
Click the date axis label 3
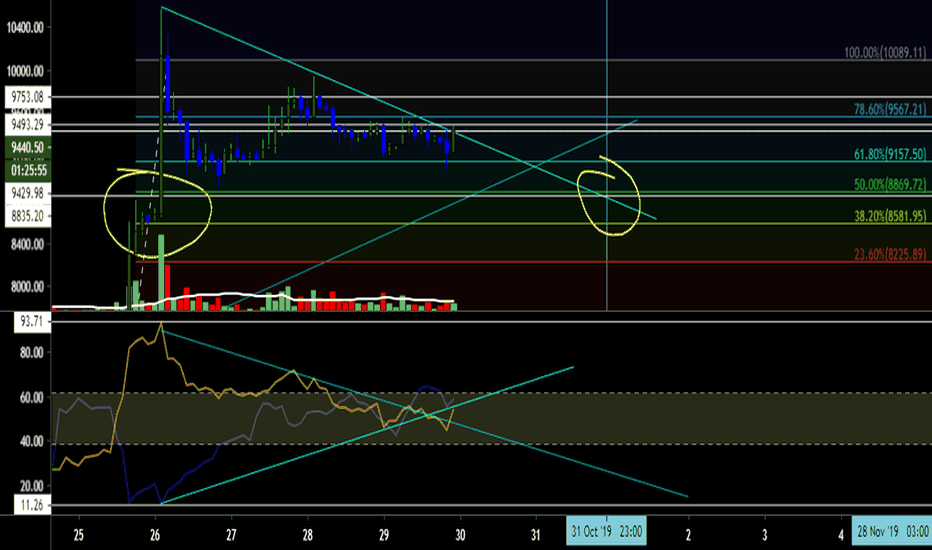pyautogui.click(x=764, y=535)
